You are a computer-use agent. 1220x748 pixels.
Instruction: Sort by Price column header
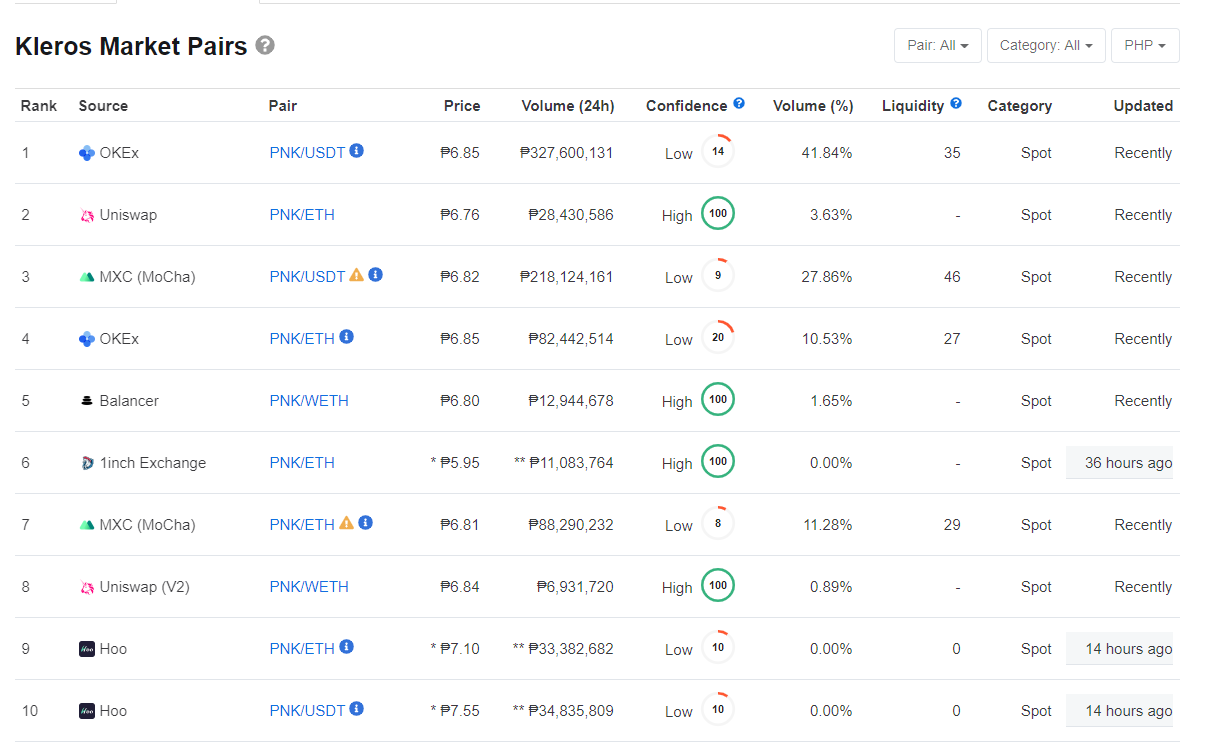click(x=462, y=106)
